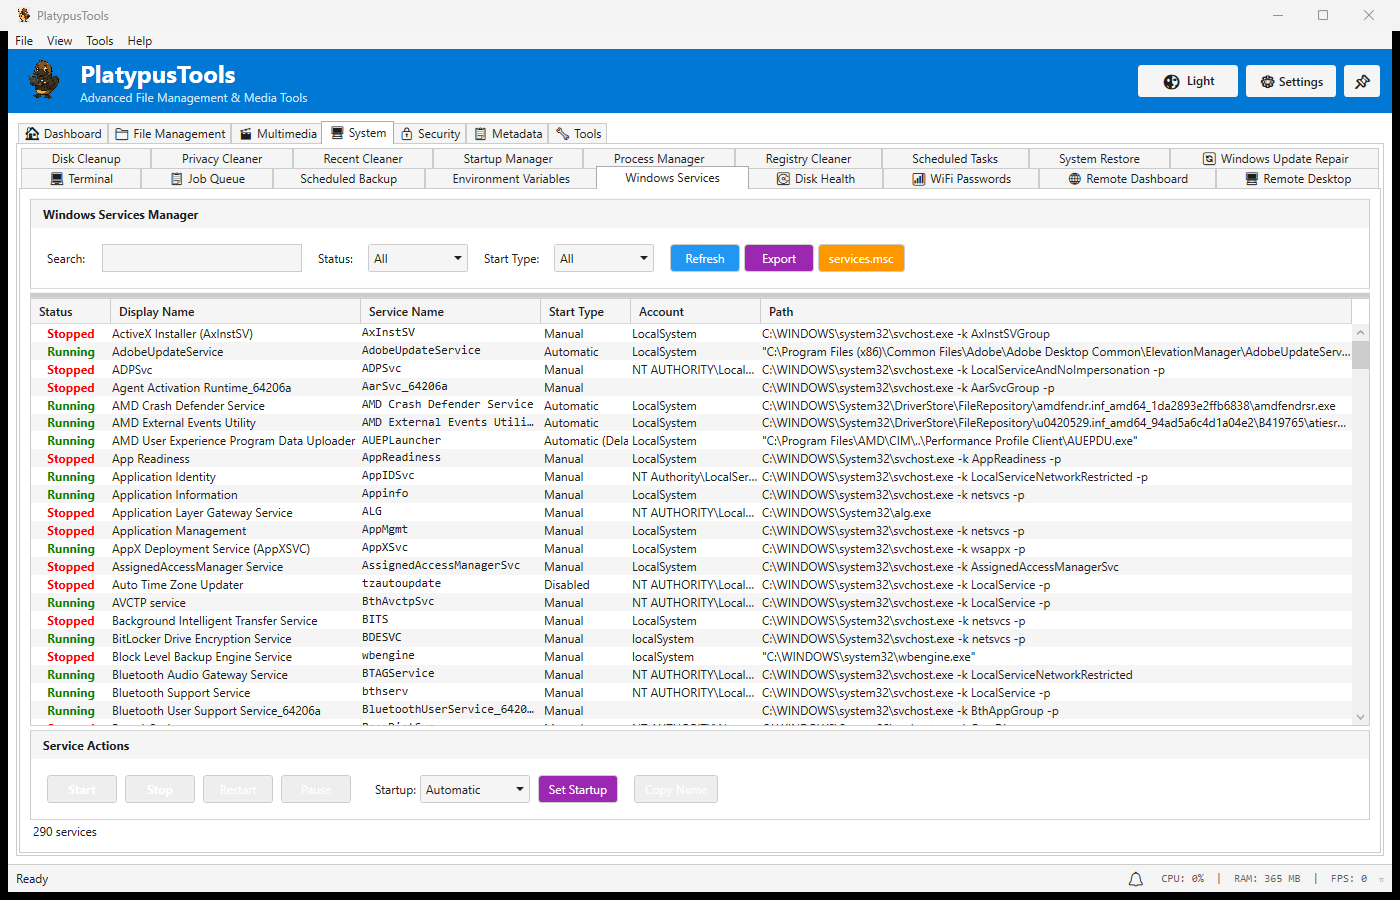
Task: Toggle the Light theme button
Action: tap(1187, 82)
